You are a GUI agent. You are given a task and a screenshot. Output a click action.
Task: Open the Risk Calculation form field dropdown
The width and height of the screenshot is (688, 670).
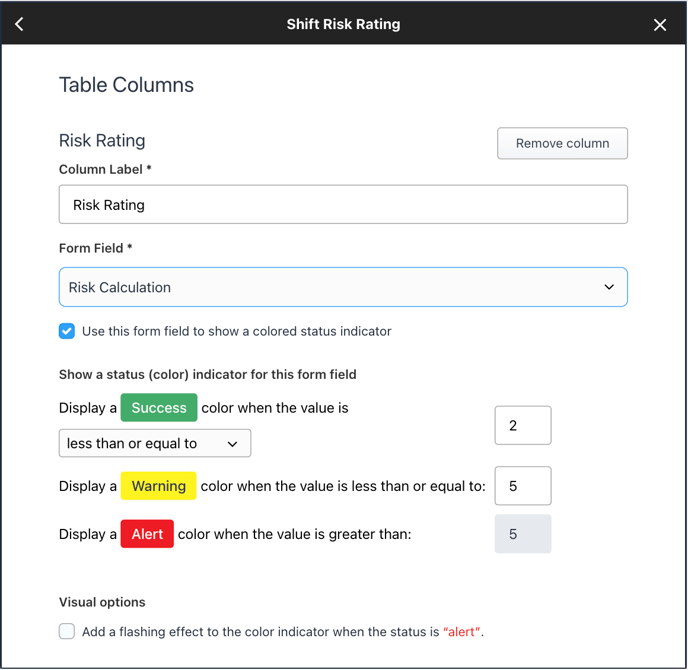[x=343, y=287]
